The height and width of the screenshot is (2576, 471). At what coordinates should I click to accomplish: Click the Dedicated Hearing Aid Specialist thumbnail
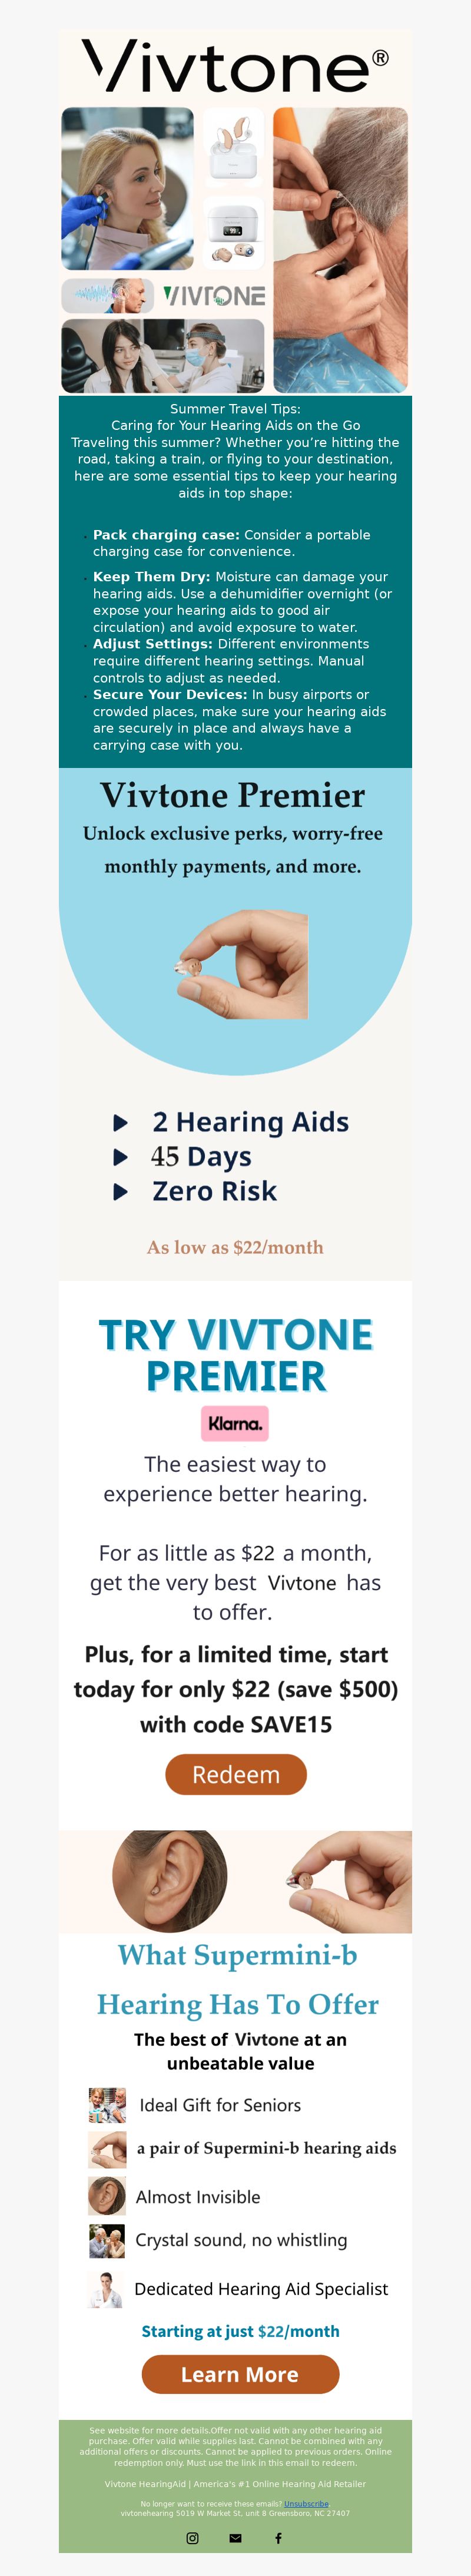[106, 2288]
